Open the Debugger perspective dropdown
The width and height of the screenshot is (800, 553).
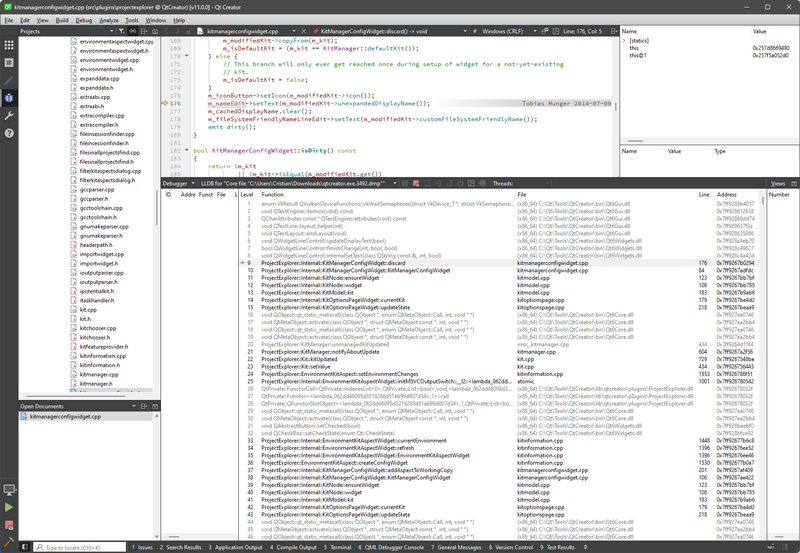tap(179, 183)
